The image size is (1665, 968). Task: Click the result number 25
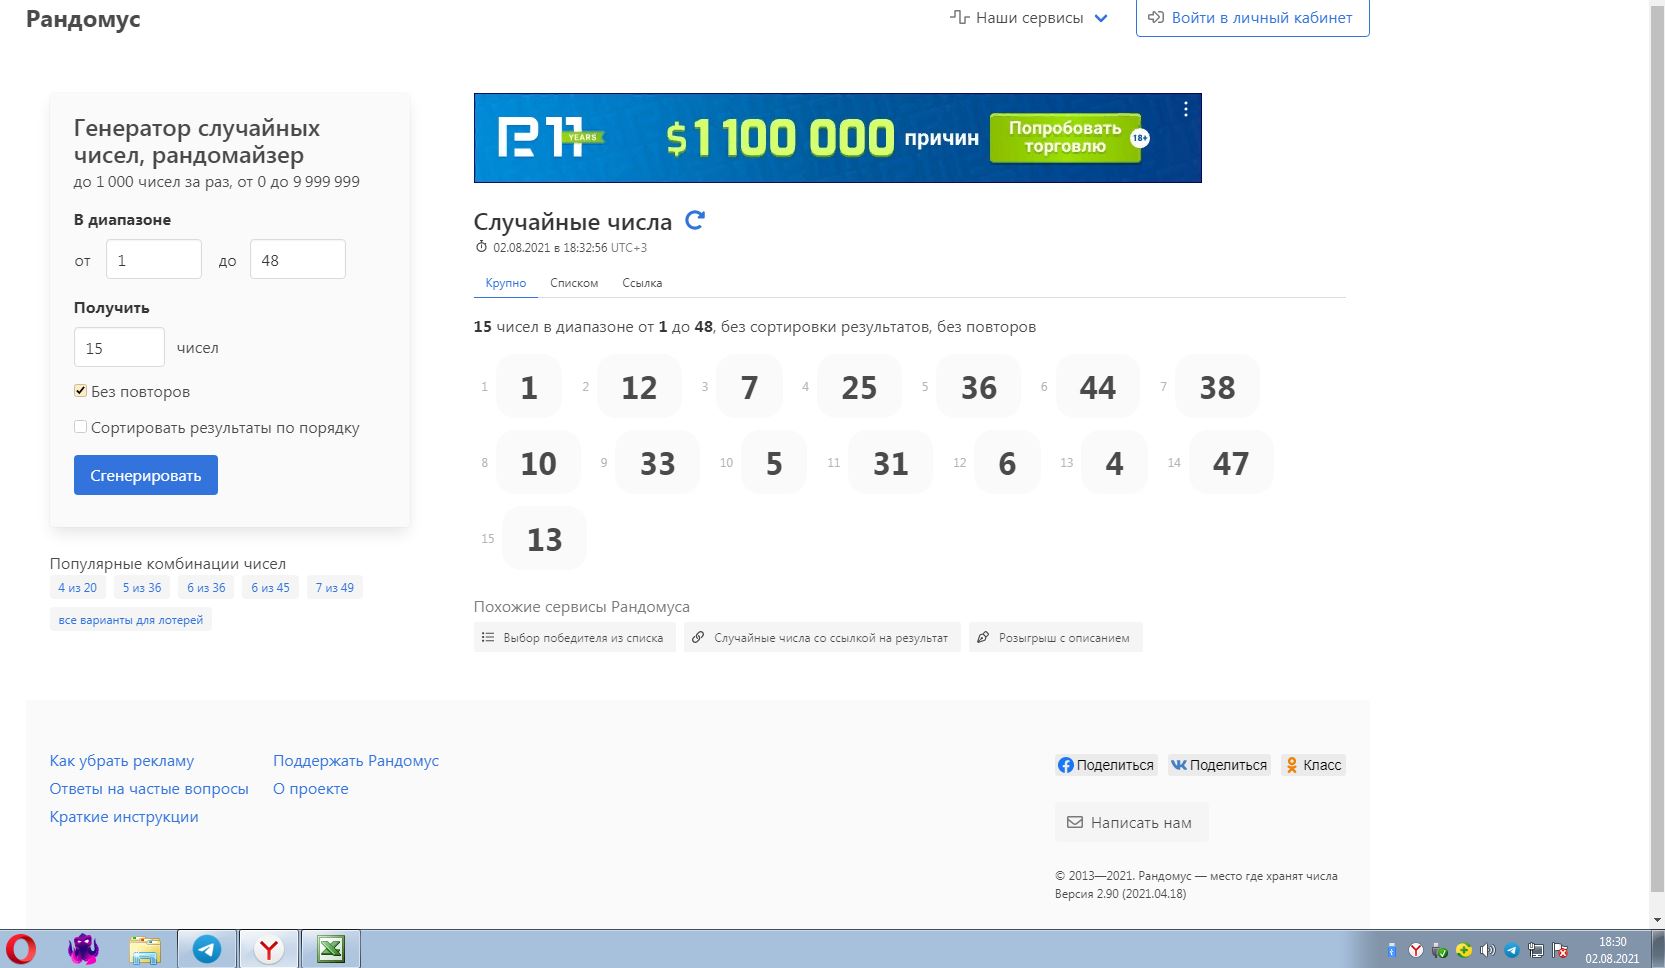tap(859, 387)
